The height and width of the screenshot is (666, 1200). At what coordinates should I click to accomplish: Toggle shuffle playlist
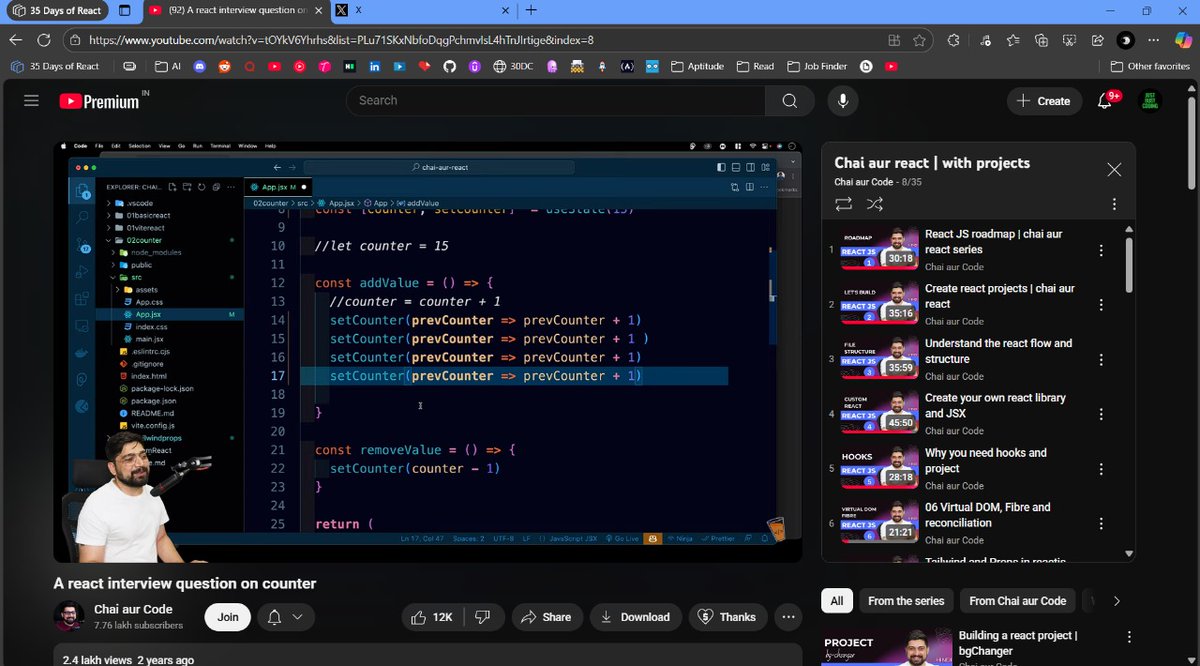coord(875,204)
